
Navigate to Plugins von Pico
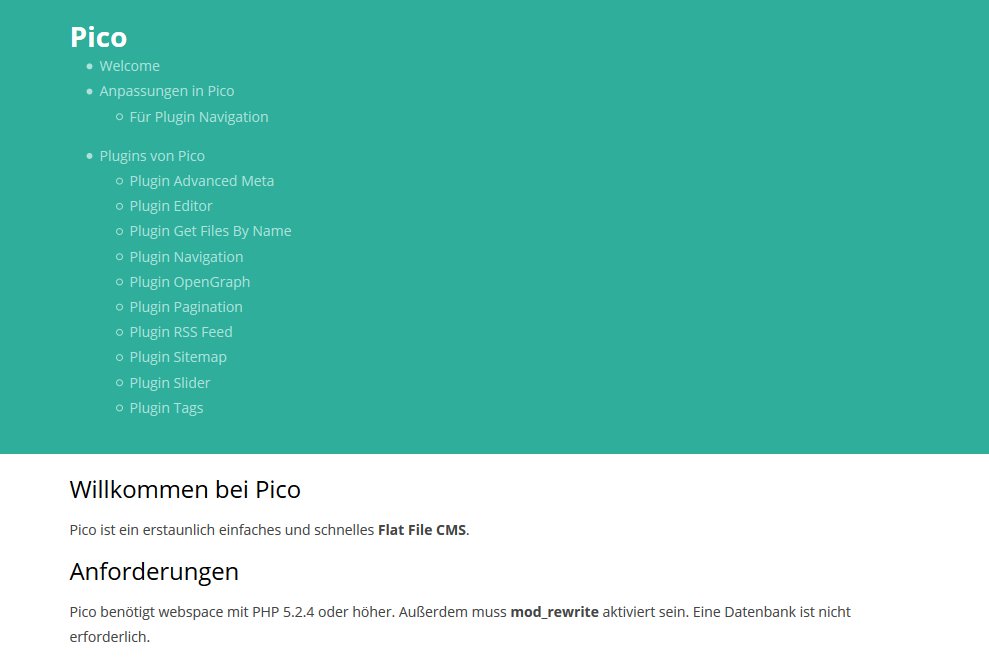coord(152,156)
